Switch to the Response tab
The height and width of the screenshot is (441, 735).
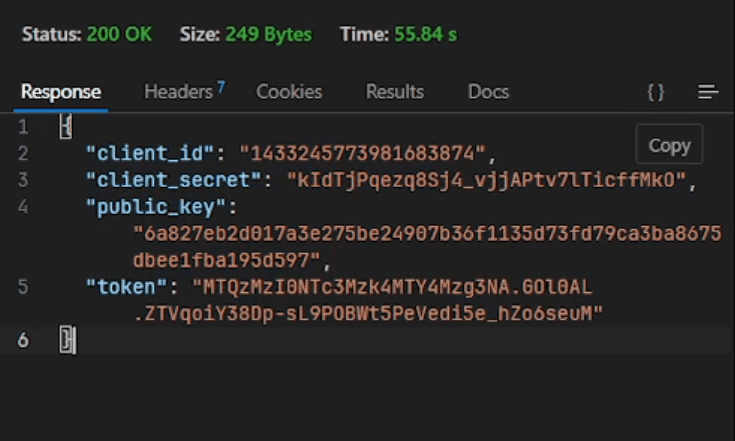61,92
